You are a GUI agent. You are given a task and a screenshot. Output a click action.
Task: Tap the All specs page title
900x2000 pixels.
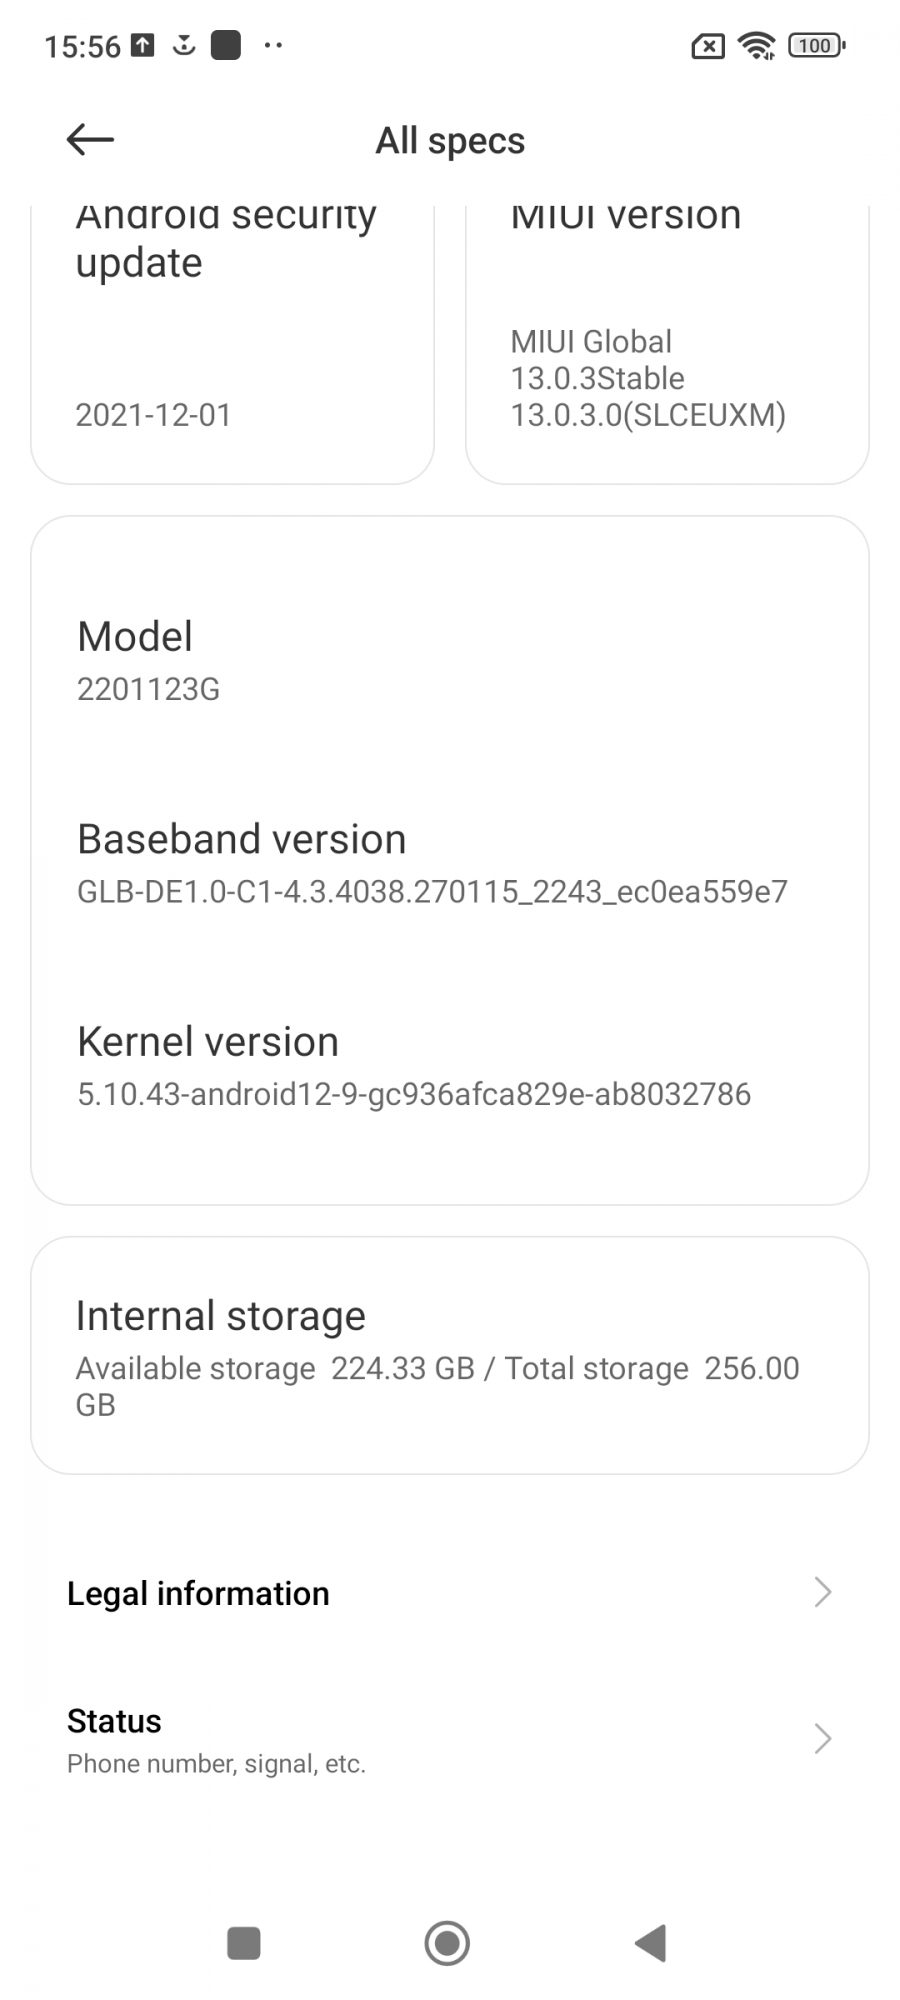click(x=450, y=141)
